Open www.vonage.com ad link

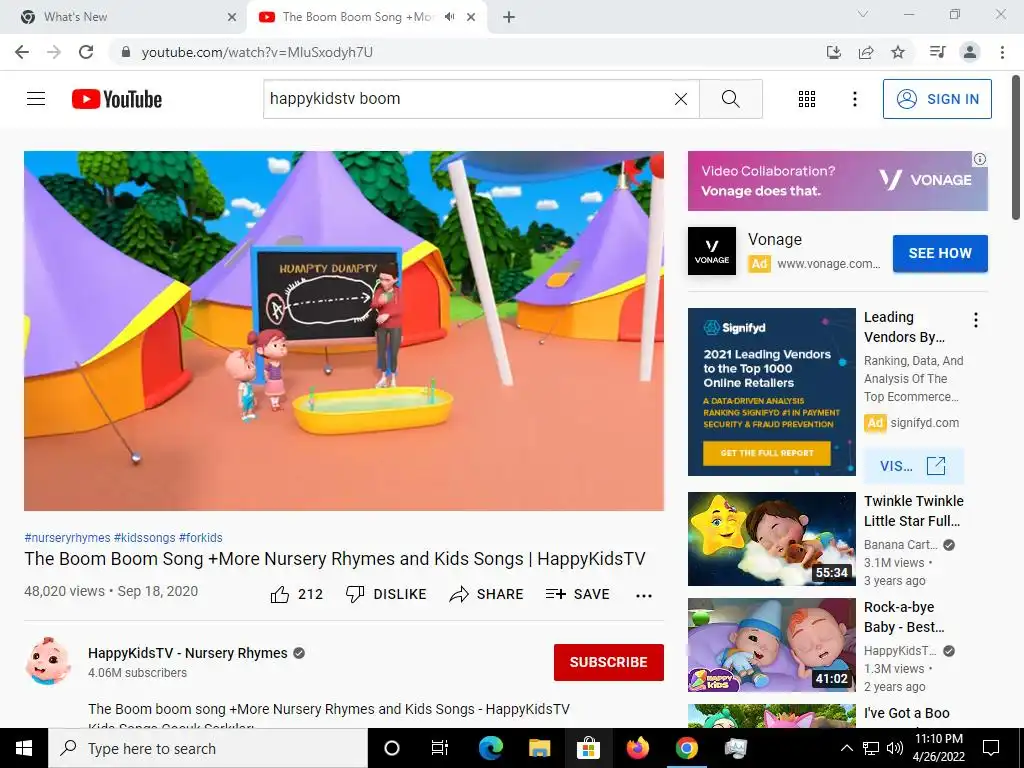click(828, 264)
